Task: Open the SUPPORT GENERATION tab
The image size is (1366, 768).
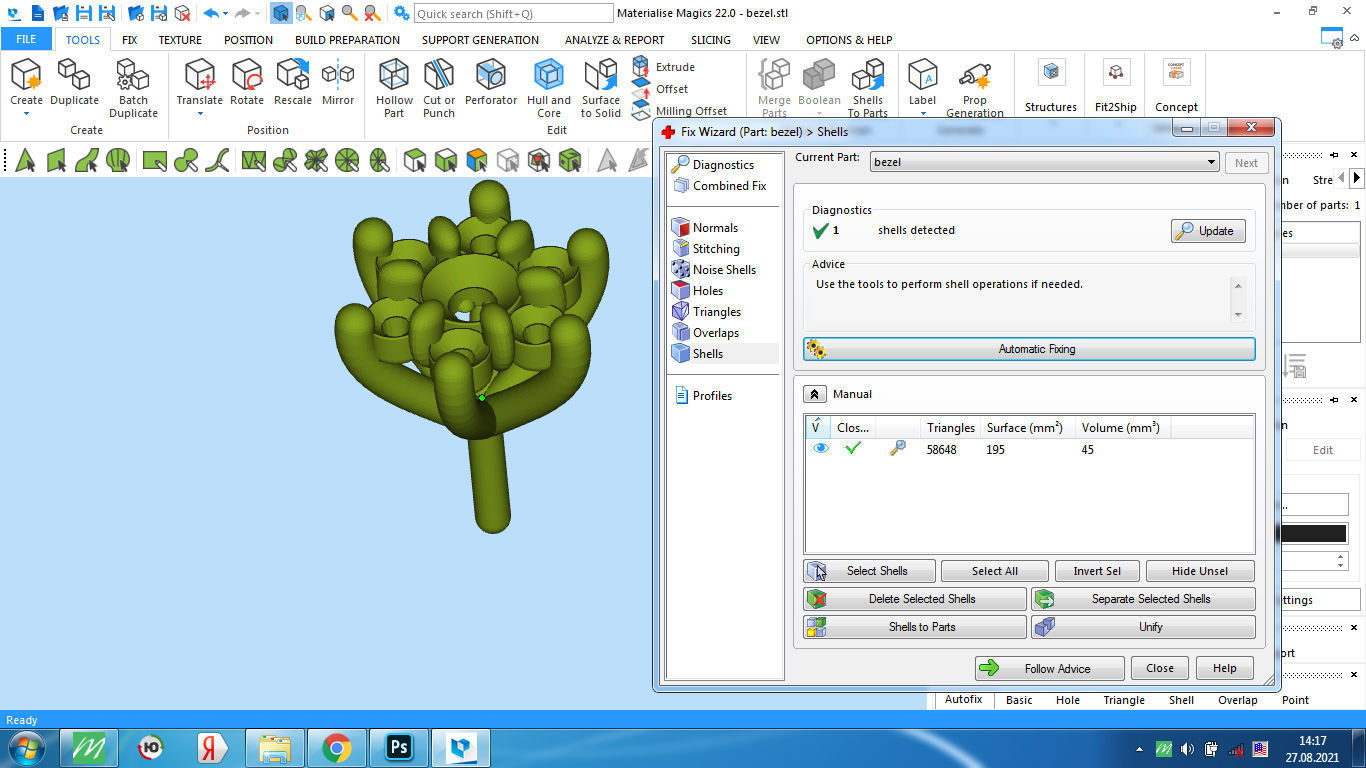Action: pos(480,40)
